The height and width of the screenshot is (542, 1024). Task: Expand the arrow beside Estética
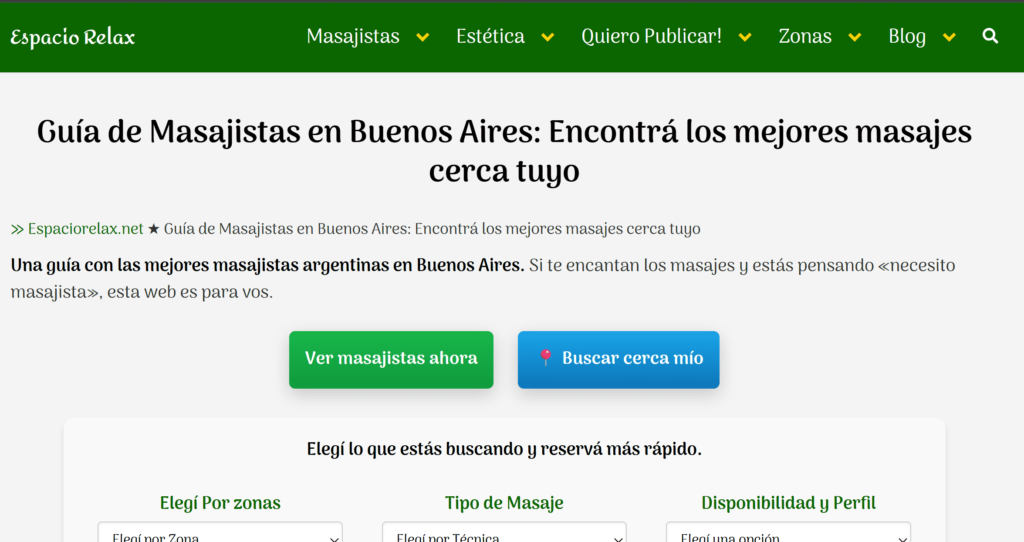pyautogui.click(x=548, y=37)
